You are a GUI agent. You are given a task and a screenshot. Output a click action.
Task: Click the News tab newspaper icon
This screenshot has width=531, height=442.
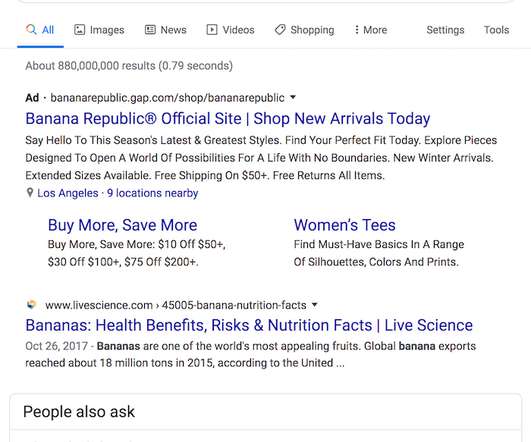[150, 30]
